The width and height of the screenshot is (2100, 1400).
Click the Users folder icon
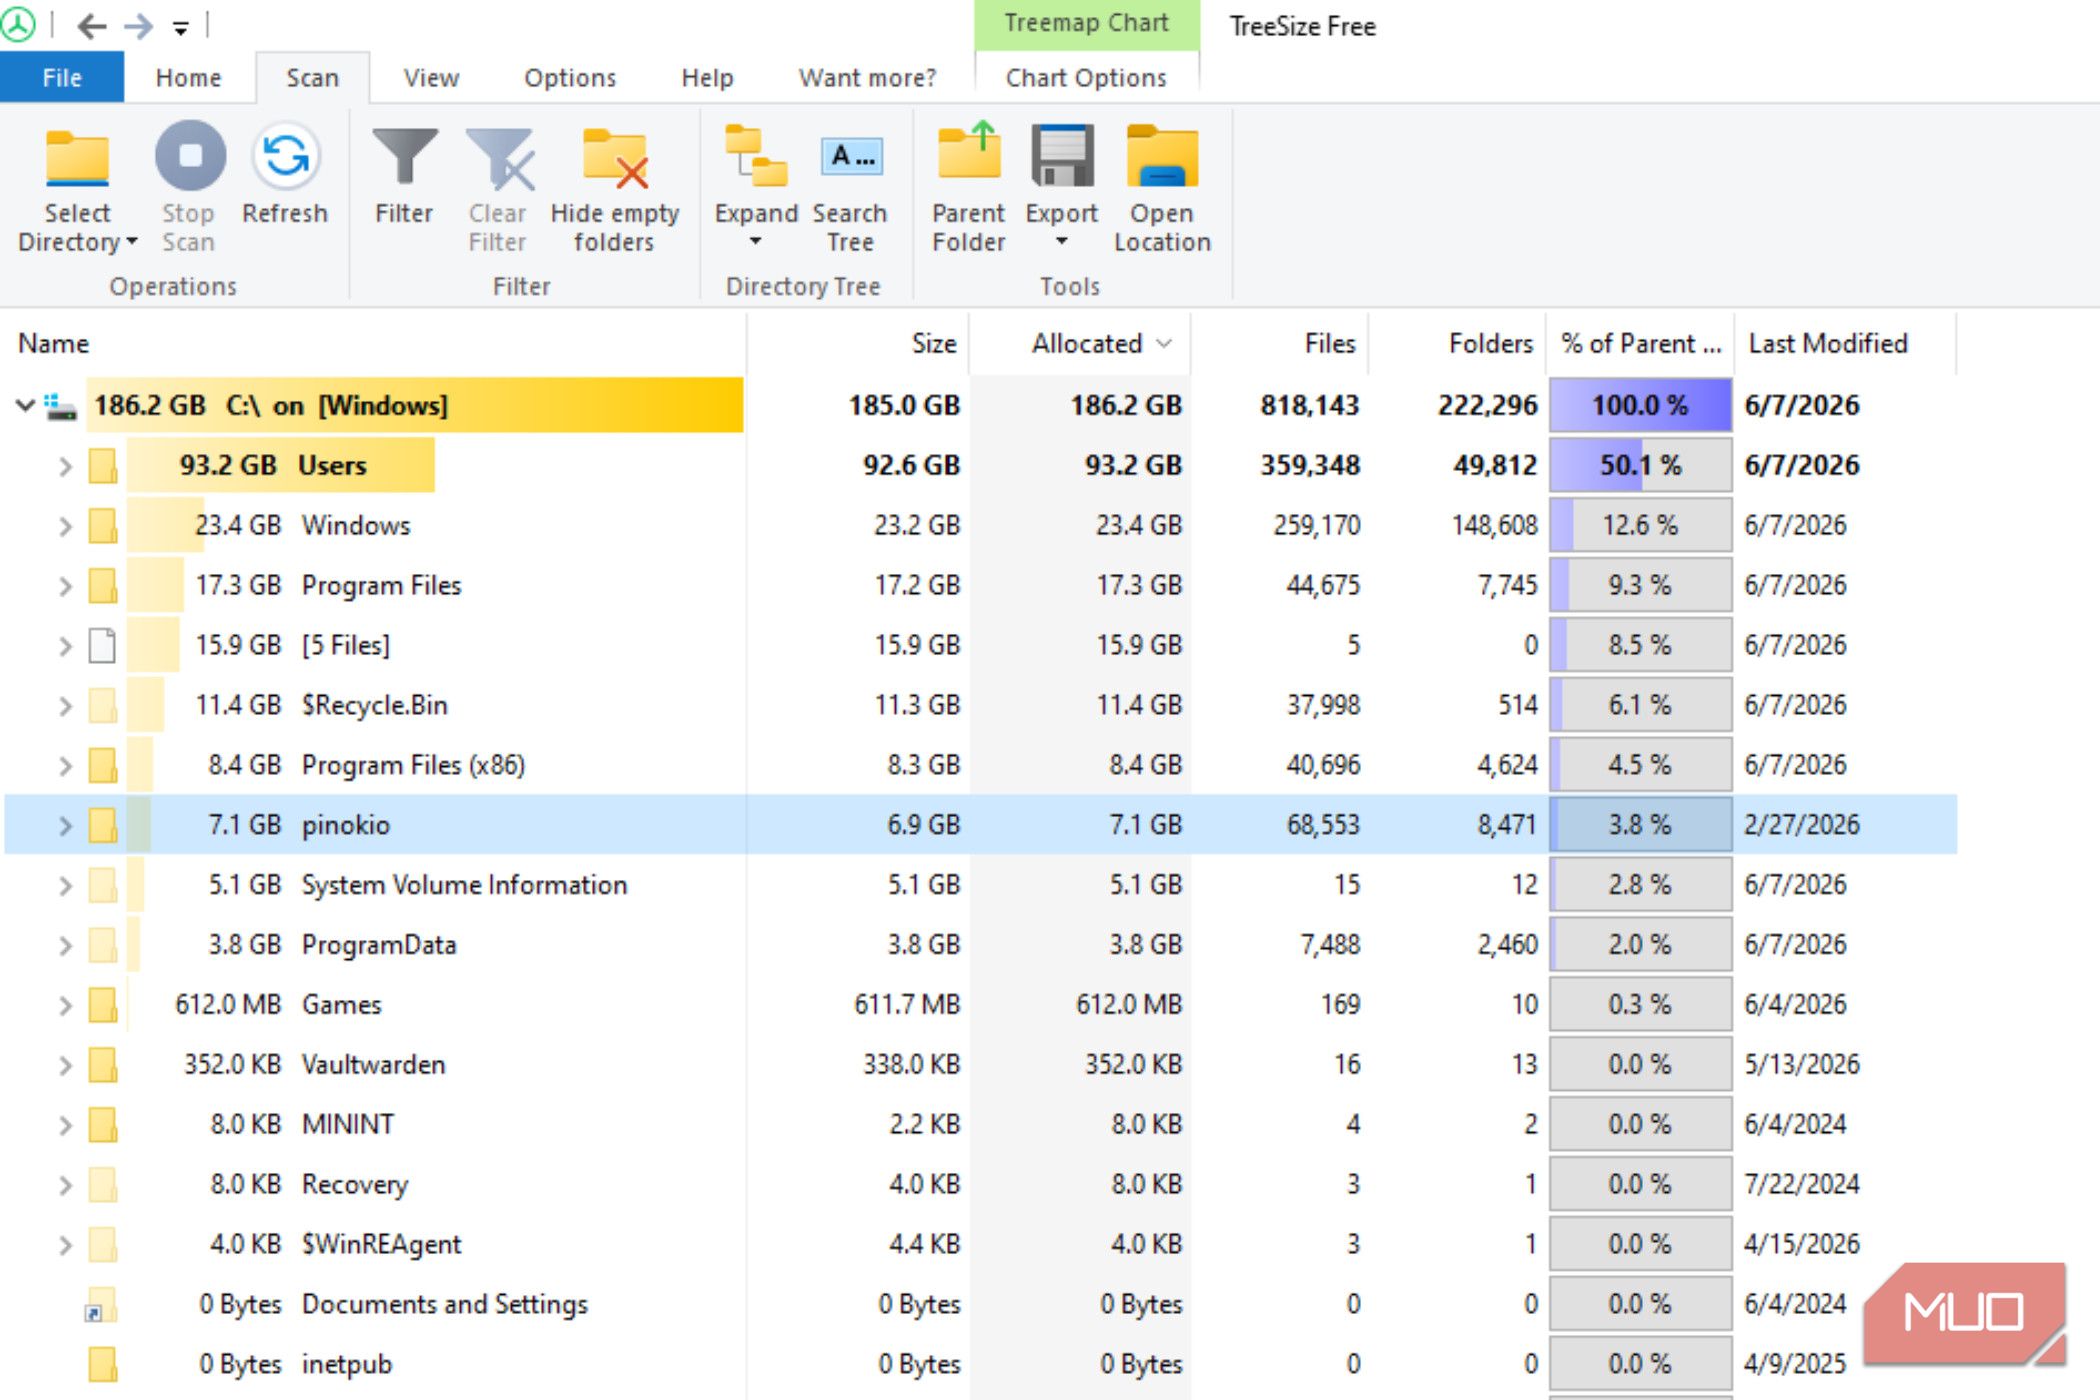(103, 465)
